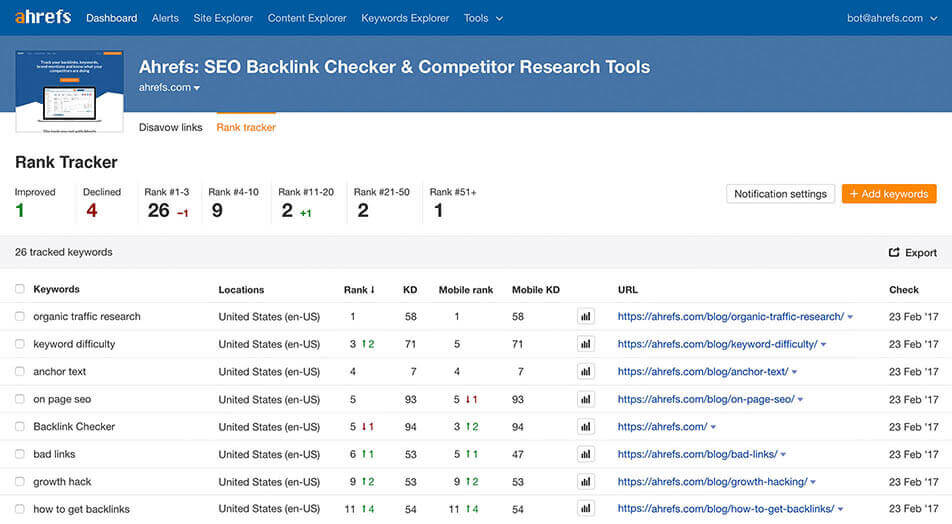Check the bad links row
The width and height of the screenshot is (952, 524).
(20, 454)
